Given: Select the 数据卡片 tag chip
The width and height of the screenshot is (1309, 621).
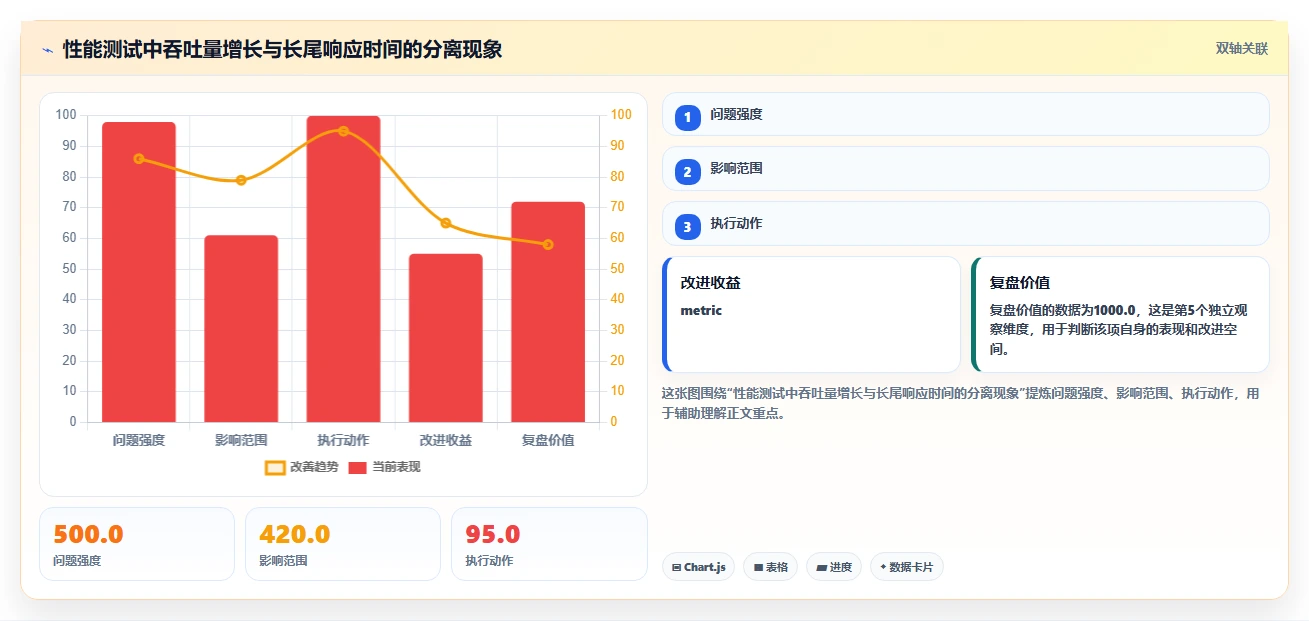Looking at the screenshot, I should tap(907, 567).
